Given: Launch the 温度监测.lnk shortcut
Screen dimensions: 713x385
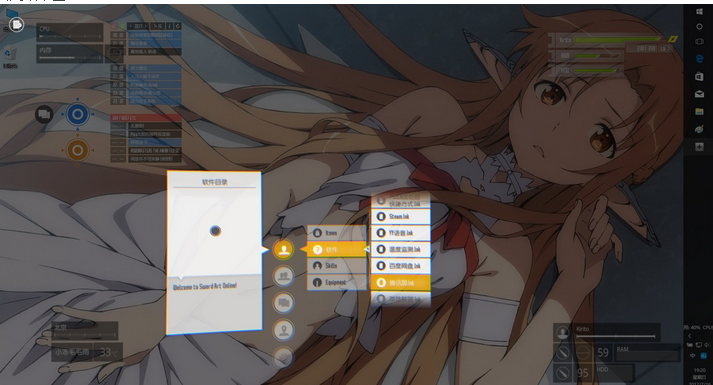Looking at the screenshot, I should coord(401,249).
